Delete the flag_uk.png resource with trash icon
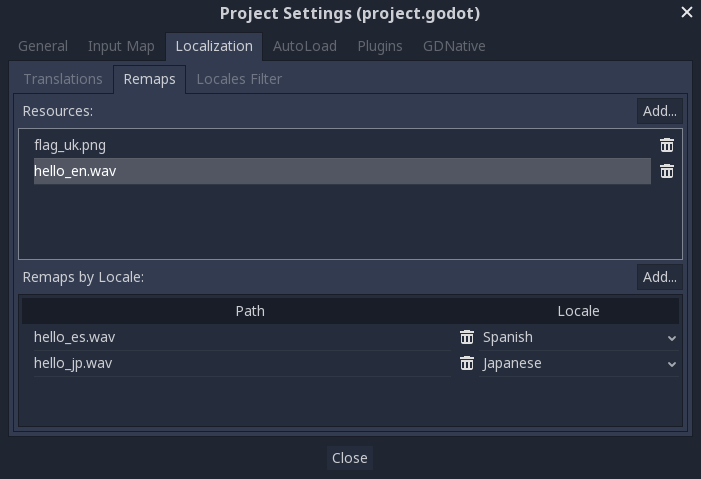This screenshot has height=479, width=701. coord(667,145)
